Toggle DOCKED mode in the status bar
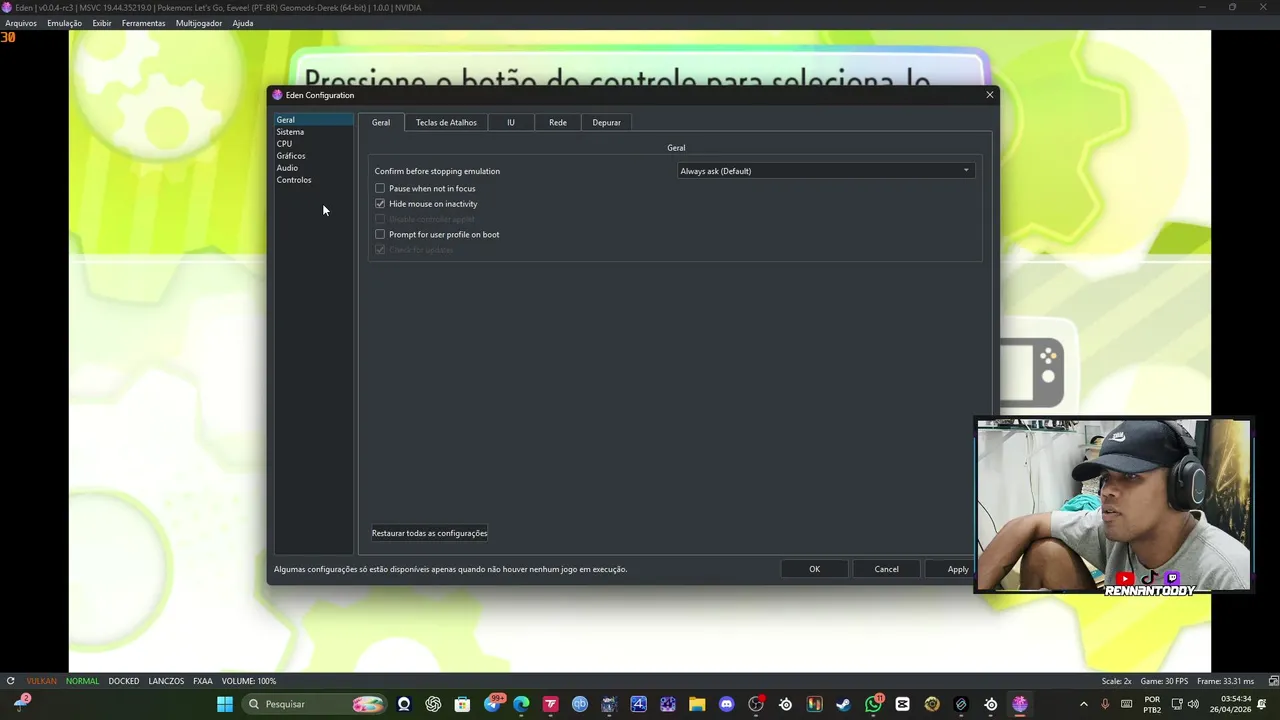 click(124, 681)
